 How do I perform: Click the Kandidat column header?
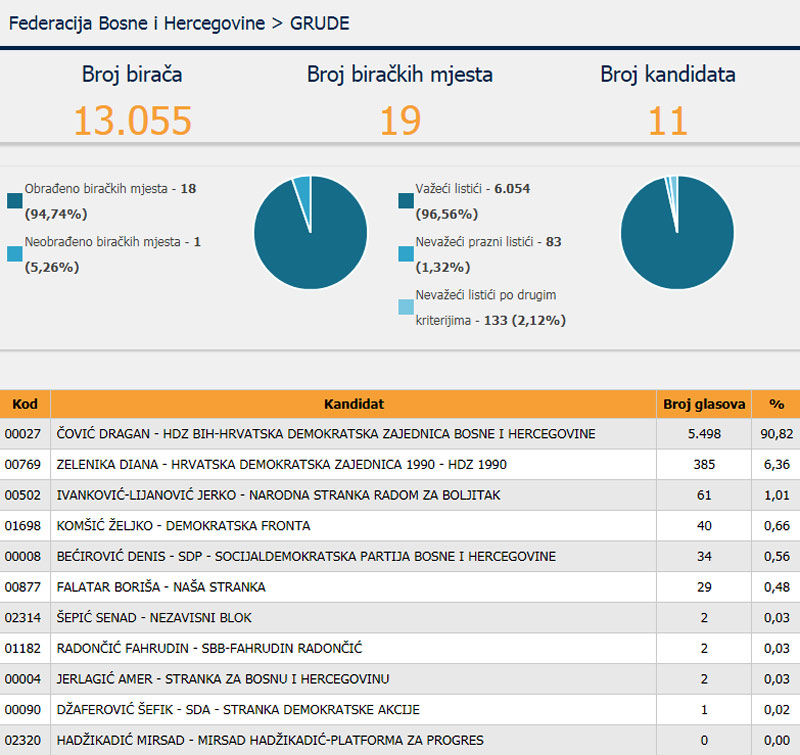click(354, 404)
